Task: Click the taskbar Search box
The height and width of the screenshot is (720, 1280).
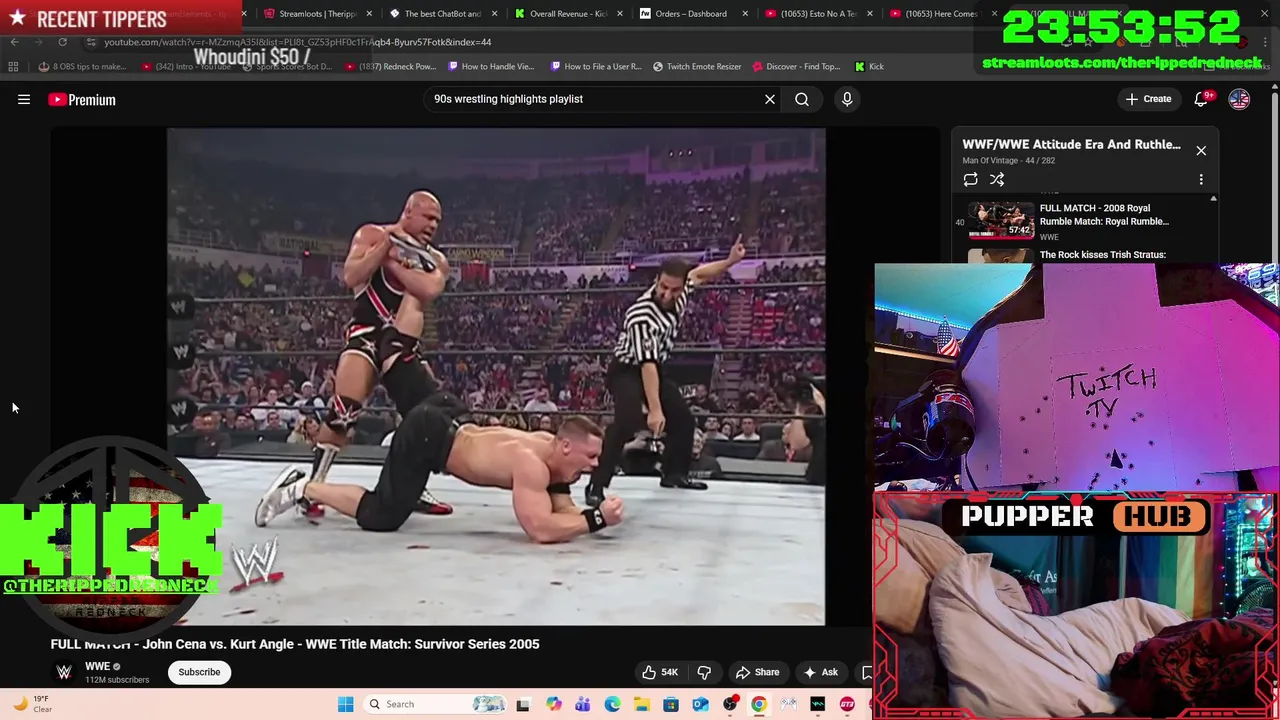Action: 436,704
